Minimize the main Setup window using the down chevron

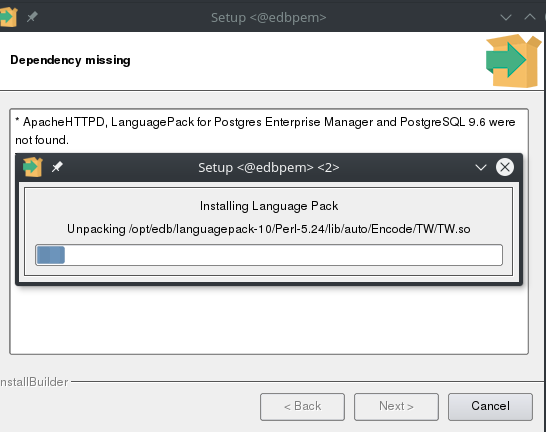pyautogui.click(x=506, y=17)
